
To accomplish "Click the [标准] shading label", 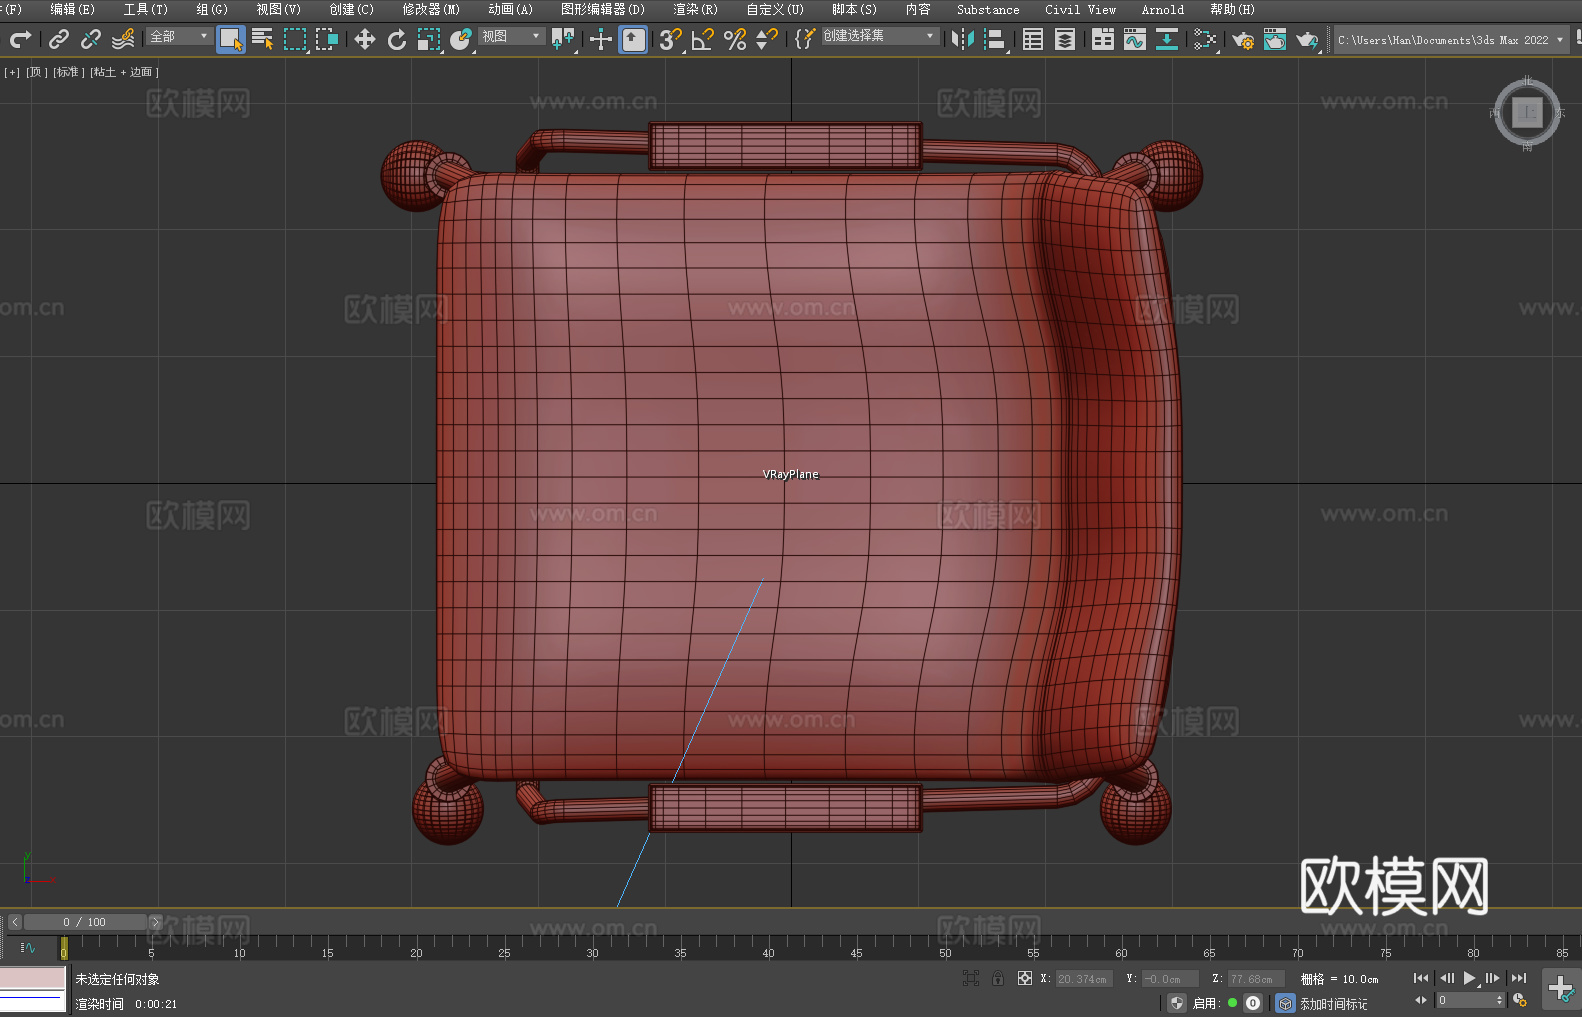I will coord(68,72).
